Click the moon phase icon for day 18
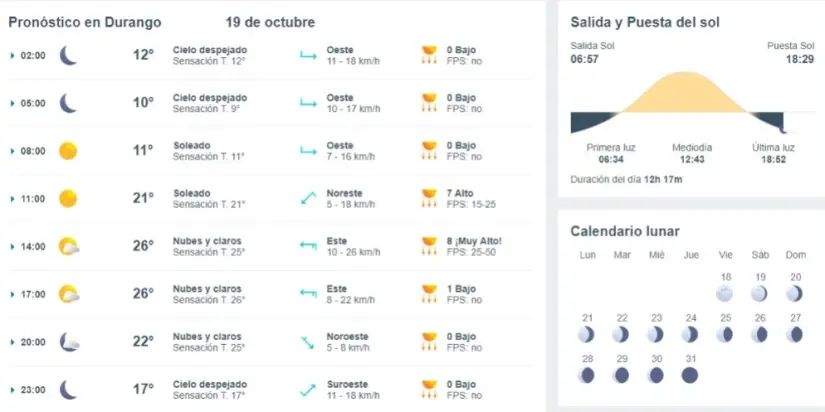 click(x=725, y=294)
